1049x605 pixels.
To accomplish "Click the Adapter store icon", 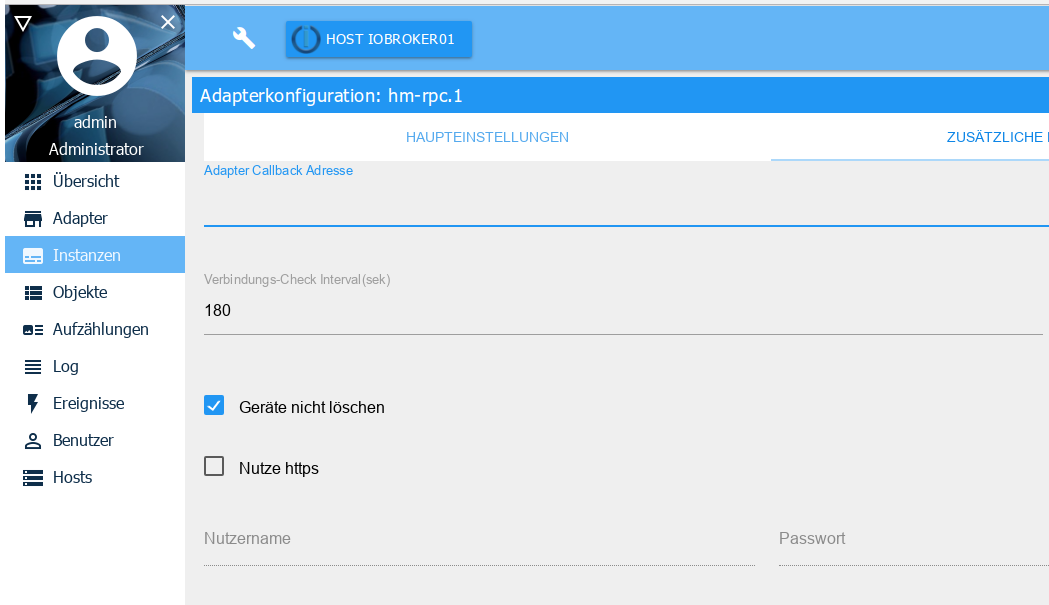I will [33, 219].
